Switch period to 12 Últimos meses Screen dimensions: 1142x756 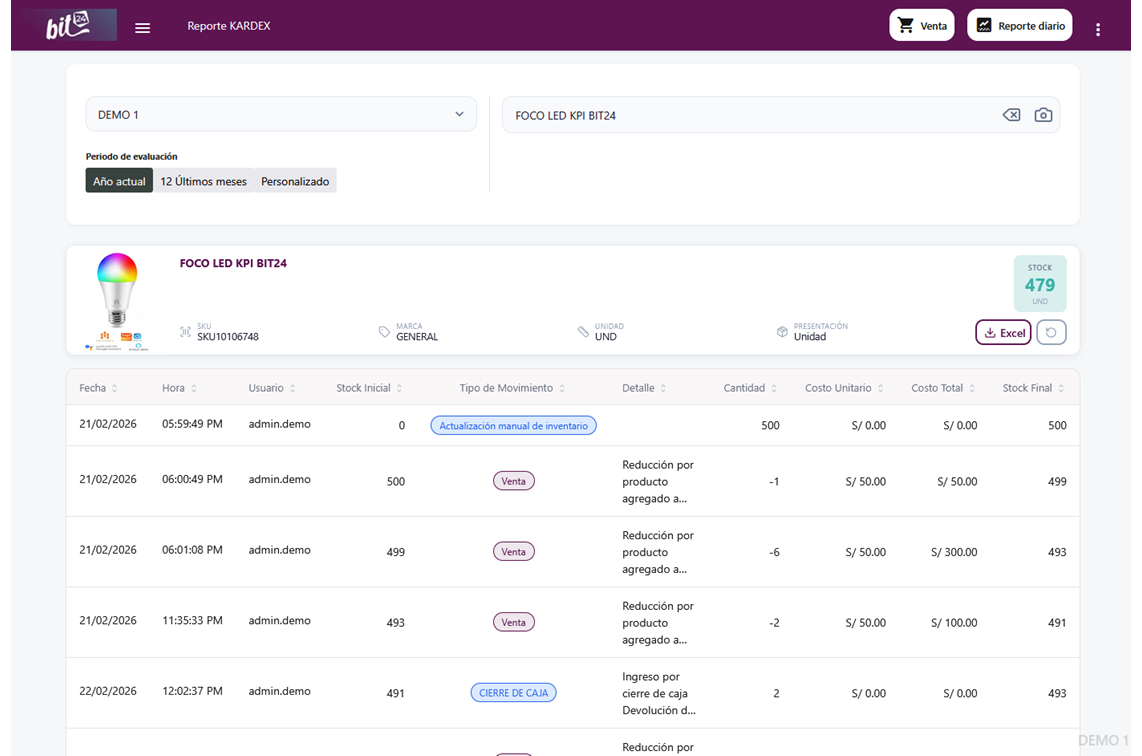click(203, 181)
